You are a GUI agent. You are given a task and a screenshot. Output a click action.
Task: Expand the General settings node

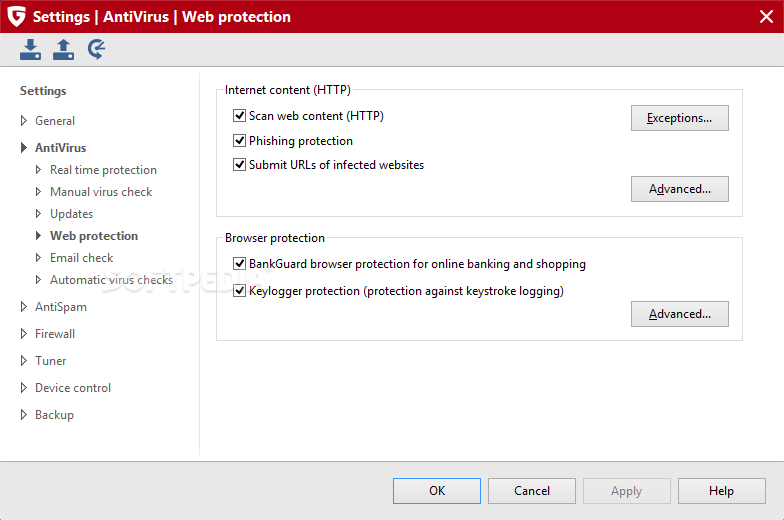24,120
